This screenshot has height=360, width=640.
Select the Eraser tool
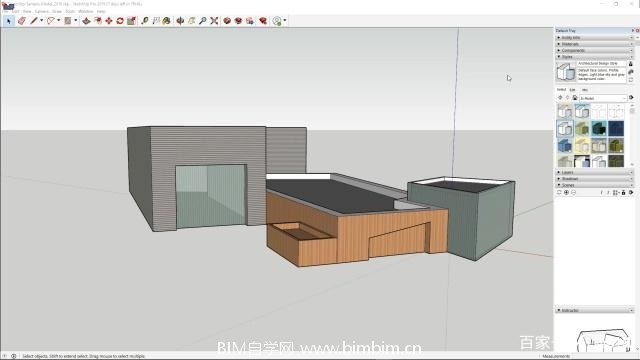[x=22, y=20]
